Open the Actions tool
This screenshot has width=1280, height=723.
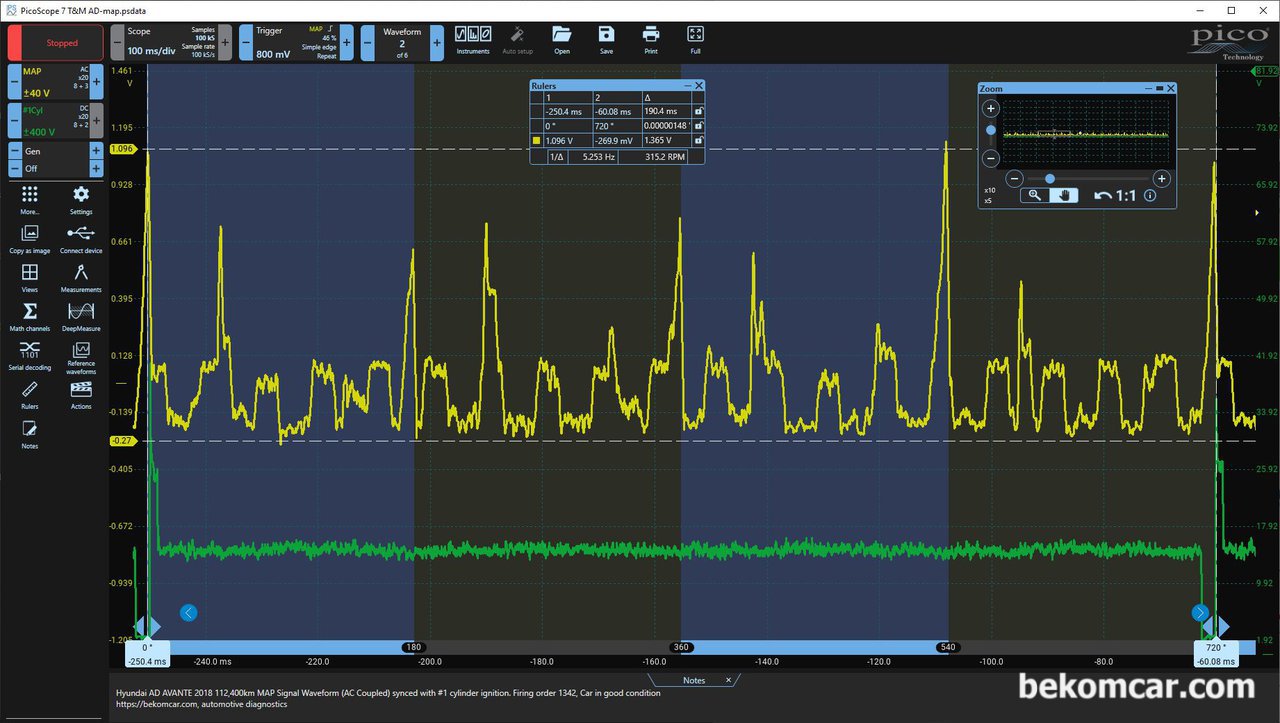pos(81,394)
